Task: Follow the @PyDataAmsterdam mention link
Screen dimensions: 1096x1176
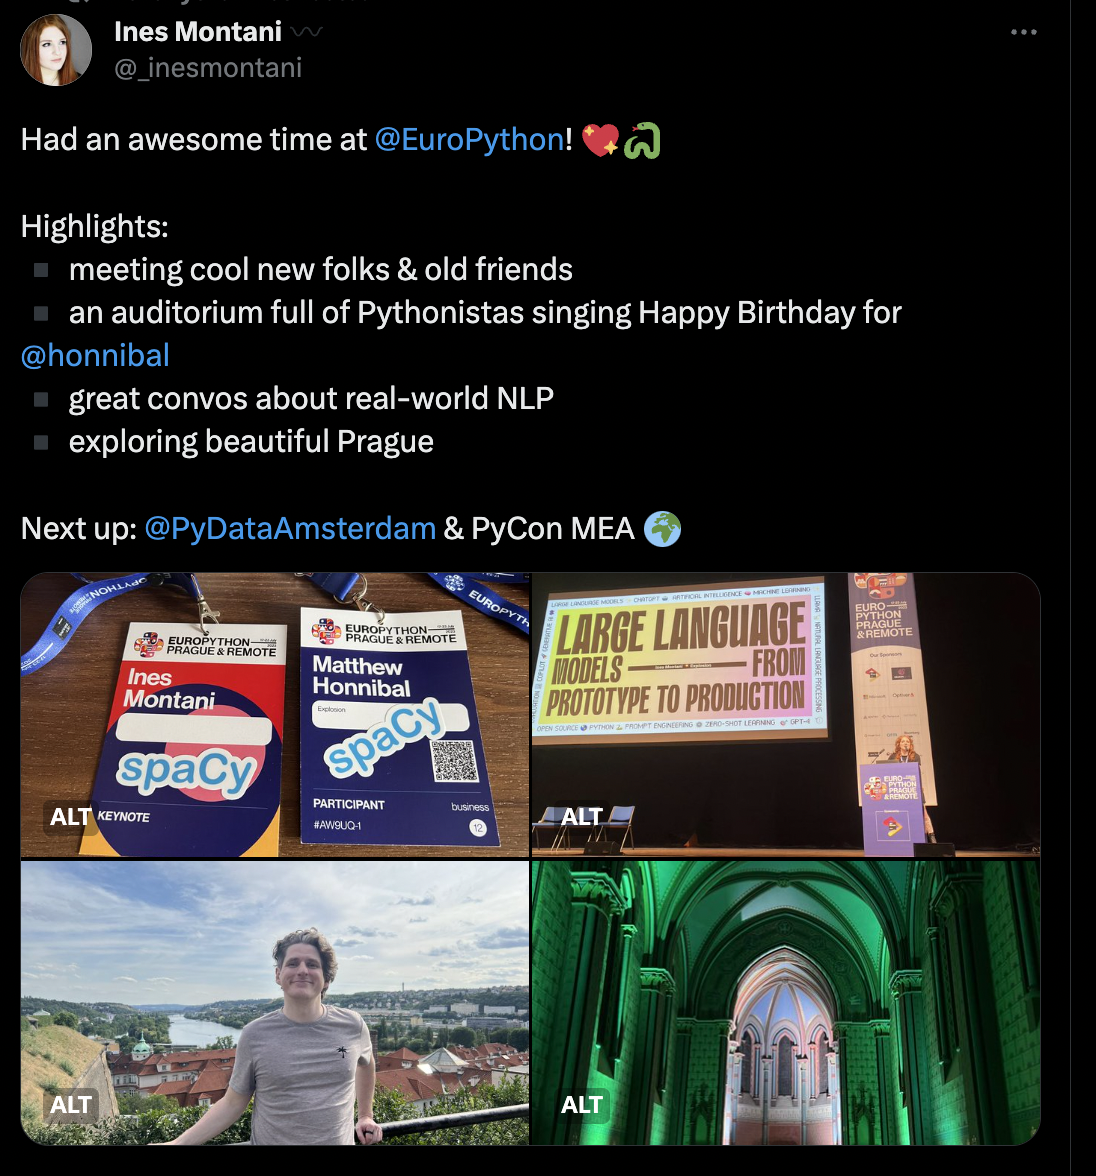Action: coord(290,529)
